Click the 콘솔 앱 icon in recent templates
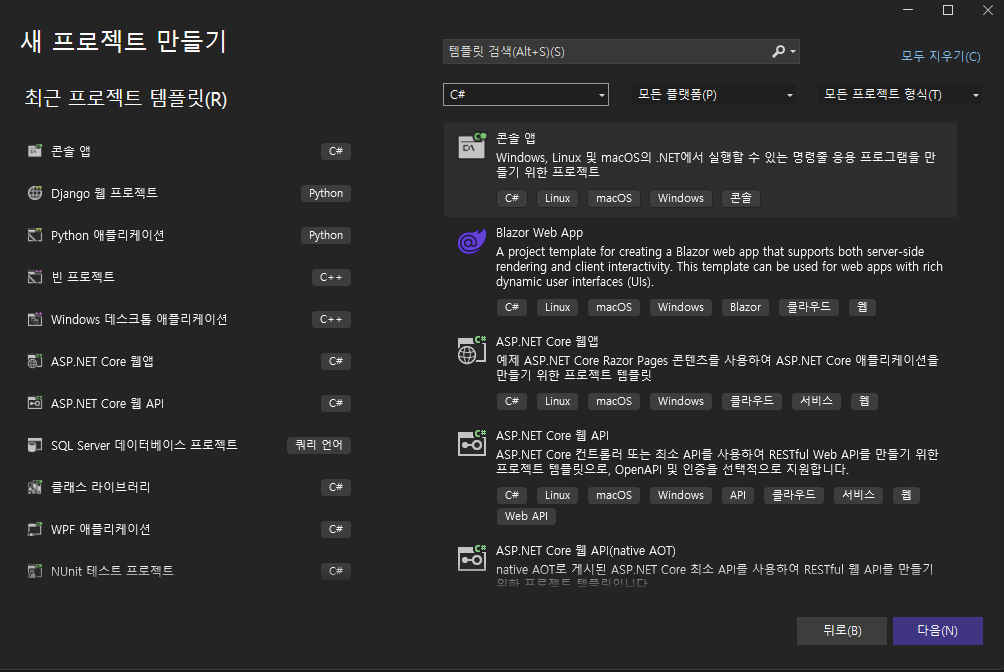The width and height of the screenshot is (1004, 672). click(35, 151)
